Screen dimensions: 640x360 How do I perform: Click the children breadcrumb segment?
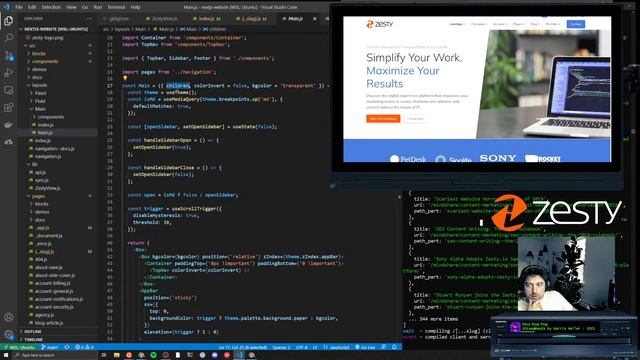[x=215, y=29]
